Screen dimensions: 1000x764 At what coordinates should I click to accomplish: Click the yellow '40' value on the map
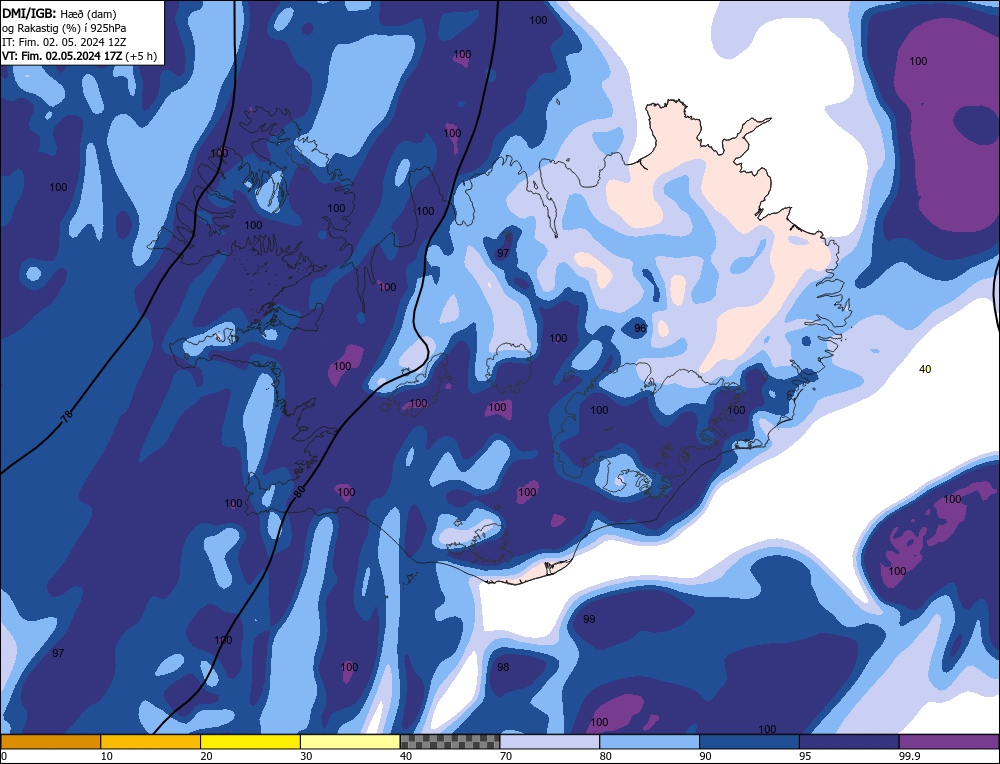[925, 369]
